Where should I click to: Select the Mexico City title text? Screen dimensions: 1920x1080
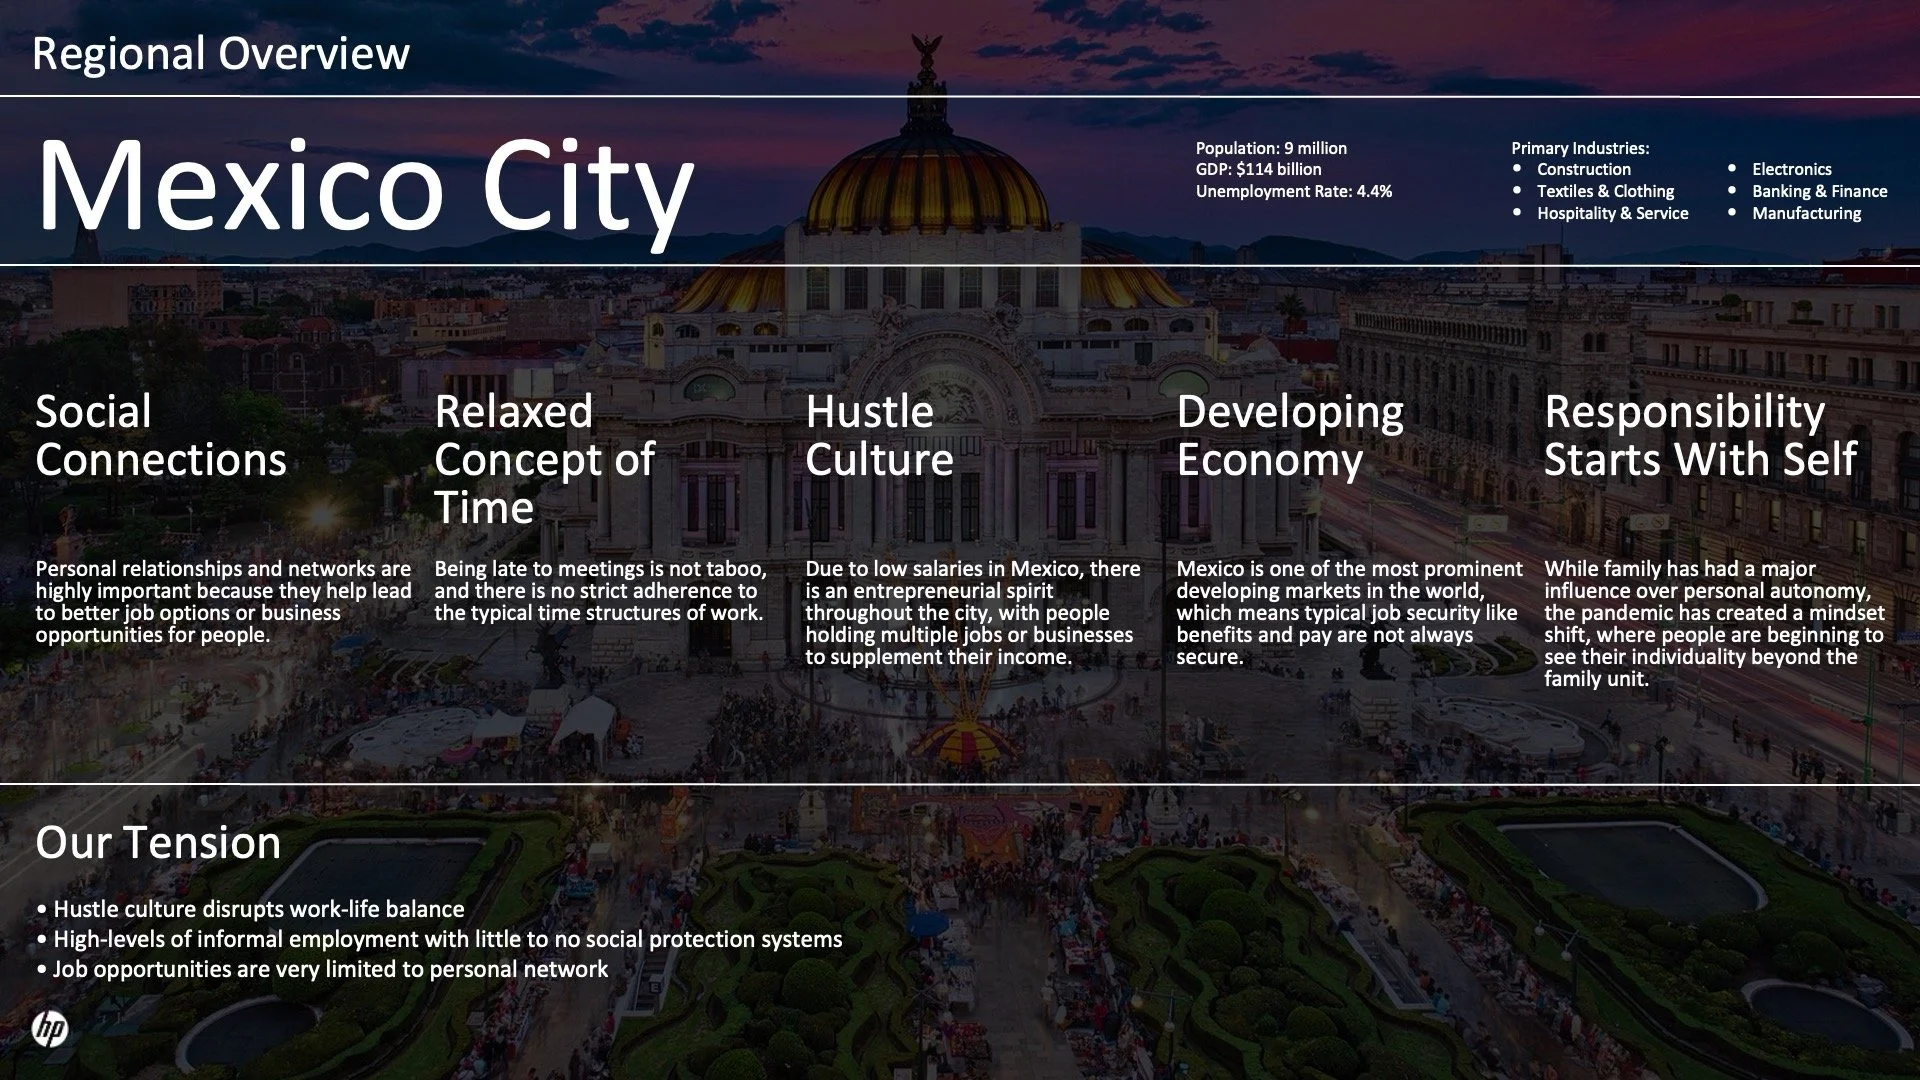tap(365, 187)
